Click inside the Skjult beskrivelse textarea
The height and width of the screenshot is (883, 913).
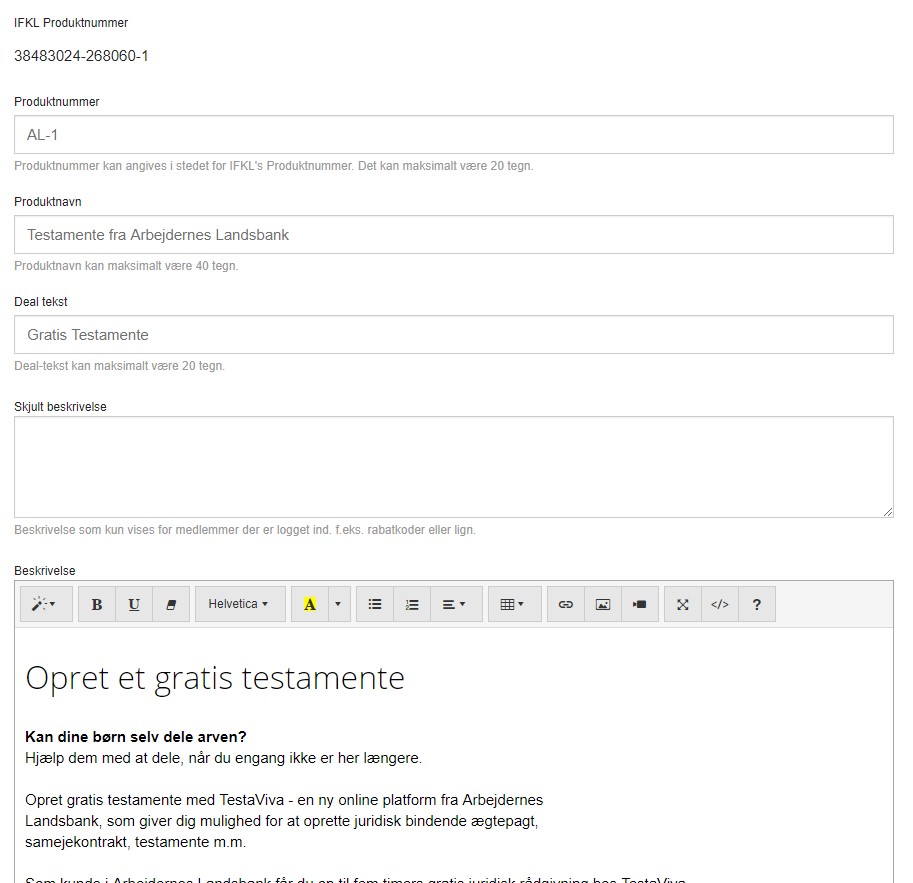click(454, 467)
